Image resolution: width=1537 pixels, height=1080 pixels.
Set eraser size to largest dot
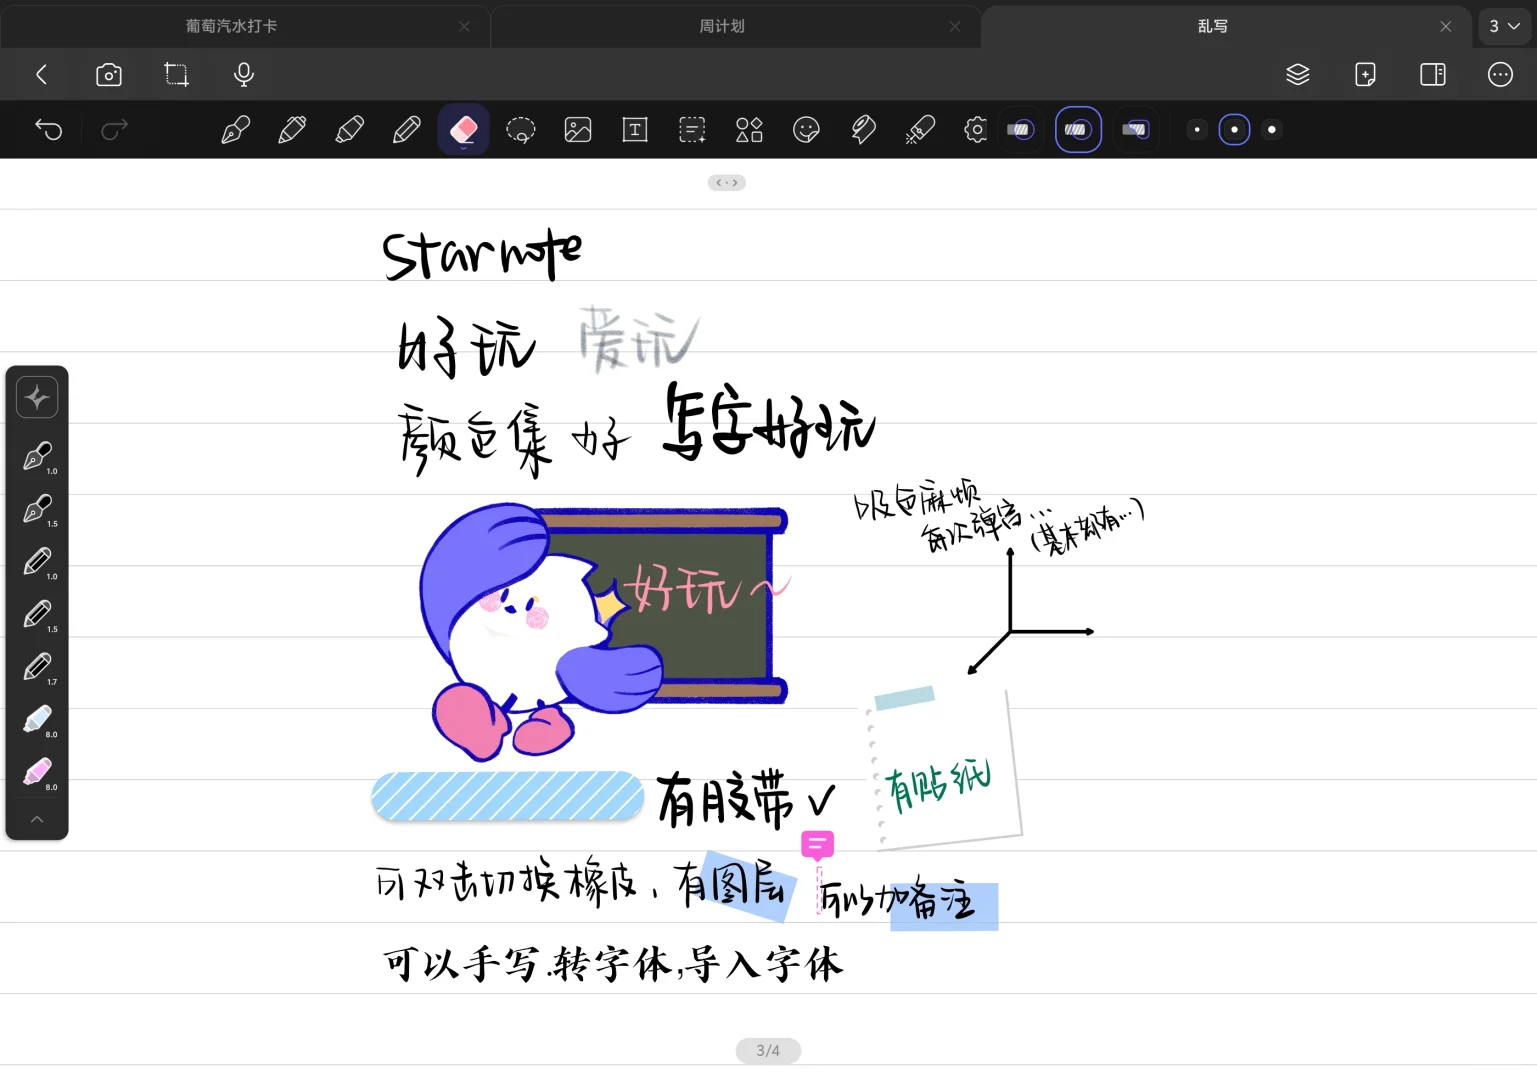coord(1272,129)
